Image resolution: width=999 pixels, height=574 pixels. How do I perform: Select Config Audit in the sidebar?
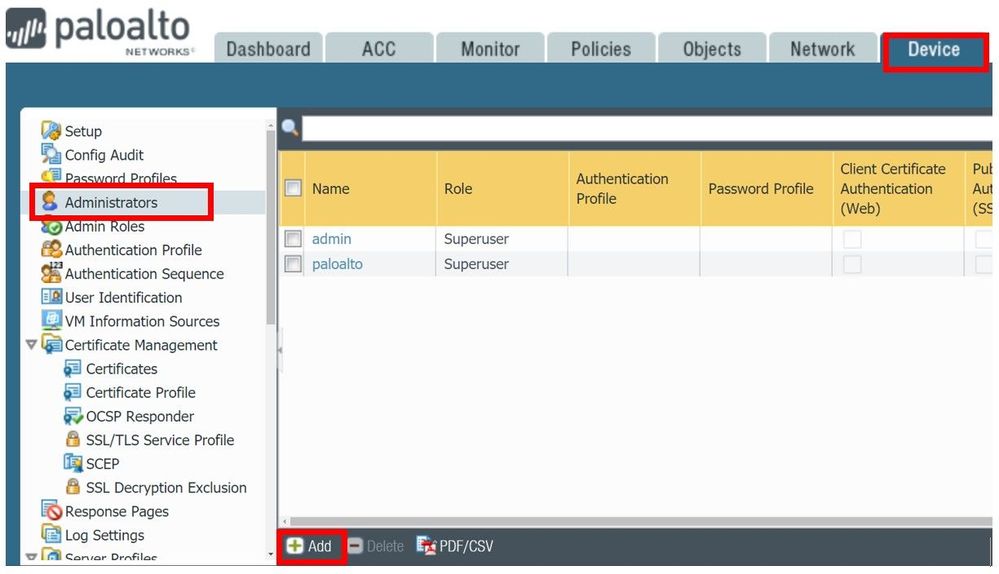104,155
